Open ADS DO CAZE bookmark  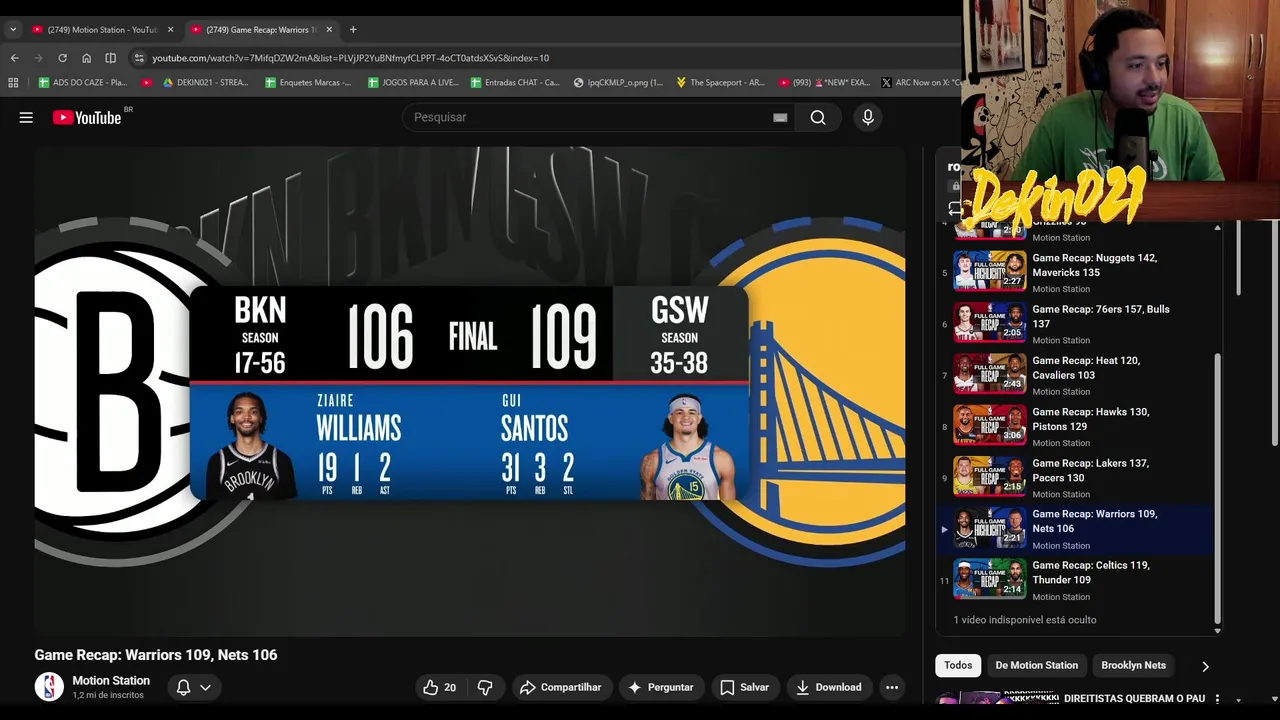pyautogui.click(x=83, y=83)
